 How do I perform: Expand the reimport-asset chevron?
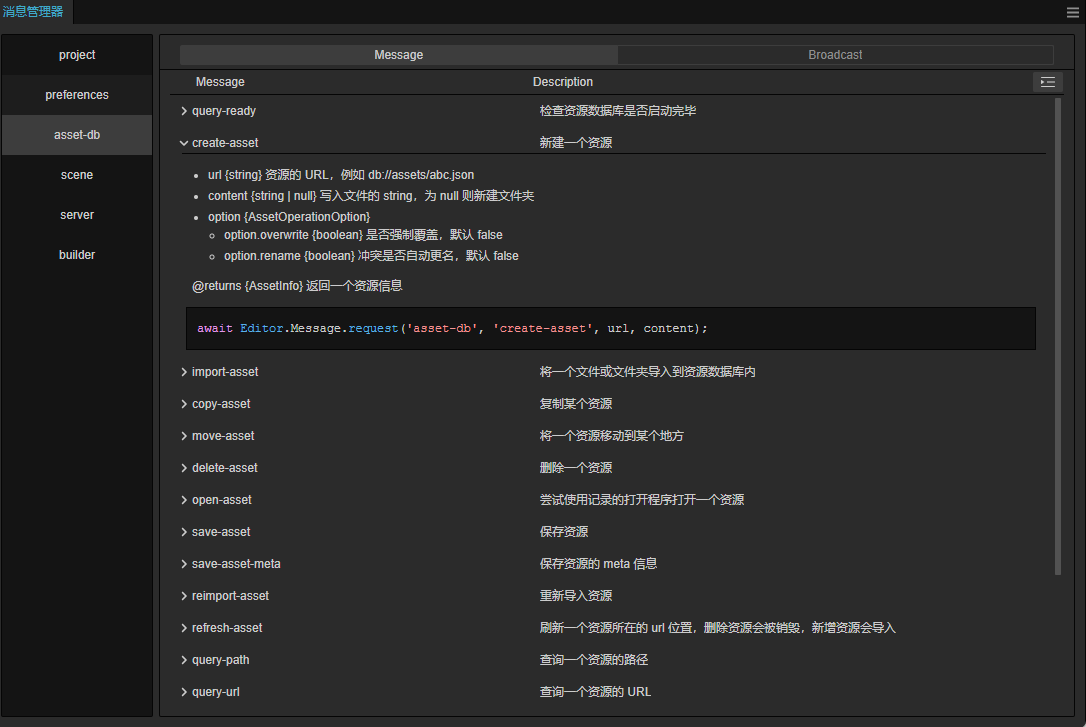[x=184, y=595]
